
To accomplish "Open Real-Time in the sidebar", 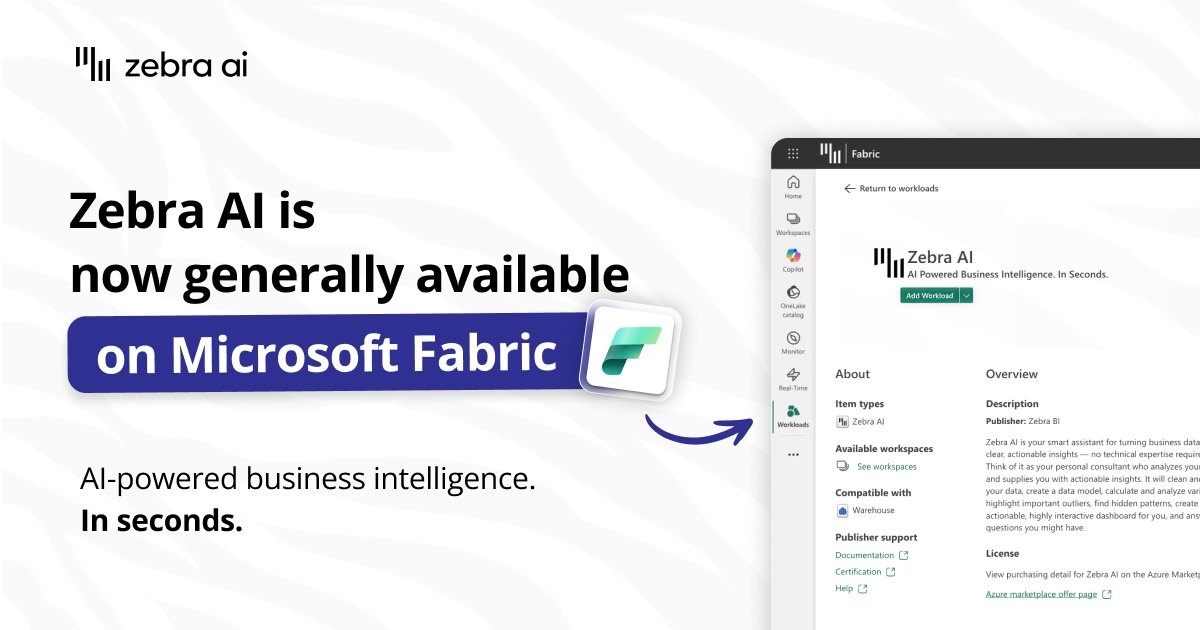I will tap(793, 380).
